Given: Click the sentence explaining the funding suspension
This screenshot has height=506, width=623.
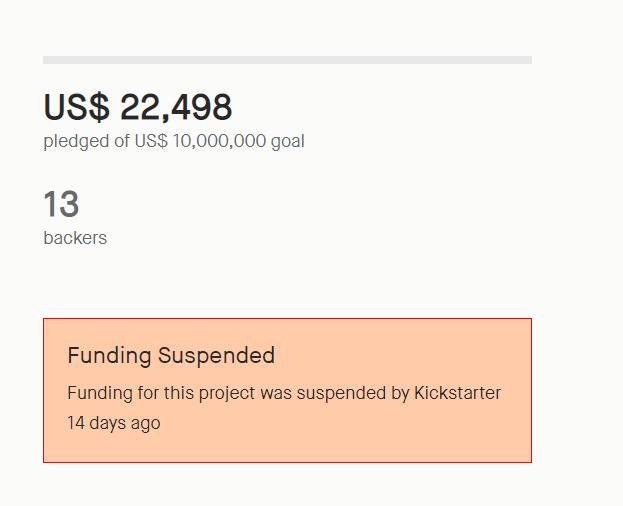Looking at the screenshot, I should click(x=284, y=393).
